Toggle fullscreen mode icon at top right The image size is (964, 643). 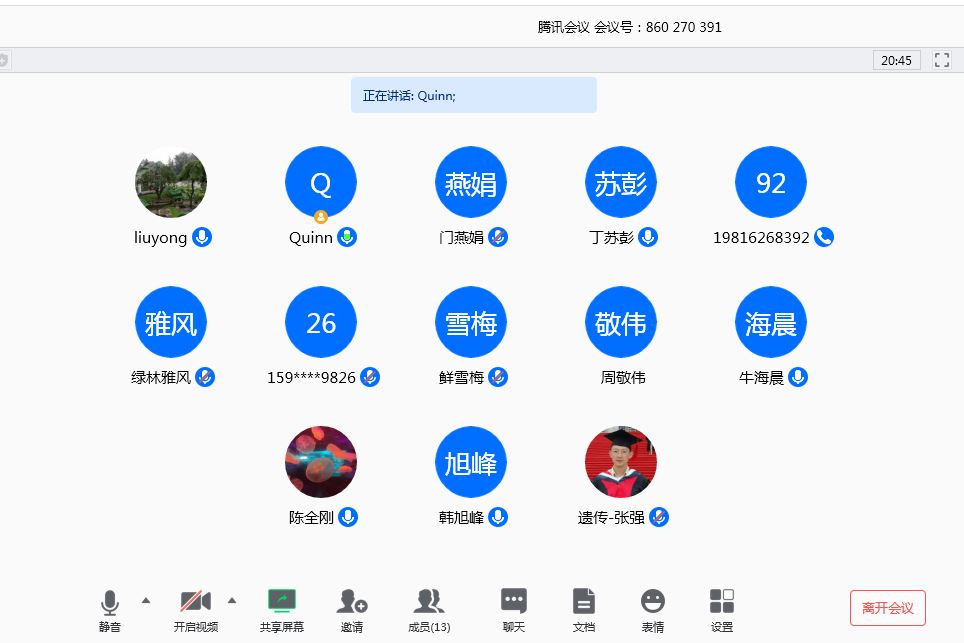tap(942, 60)
